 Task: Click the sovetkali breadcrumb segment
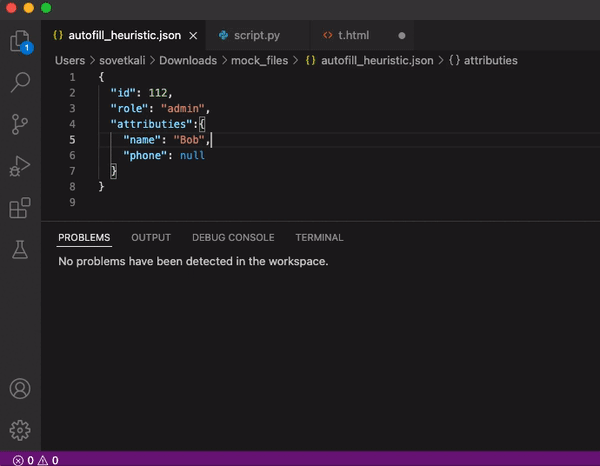coord(122,60)
